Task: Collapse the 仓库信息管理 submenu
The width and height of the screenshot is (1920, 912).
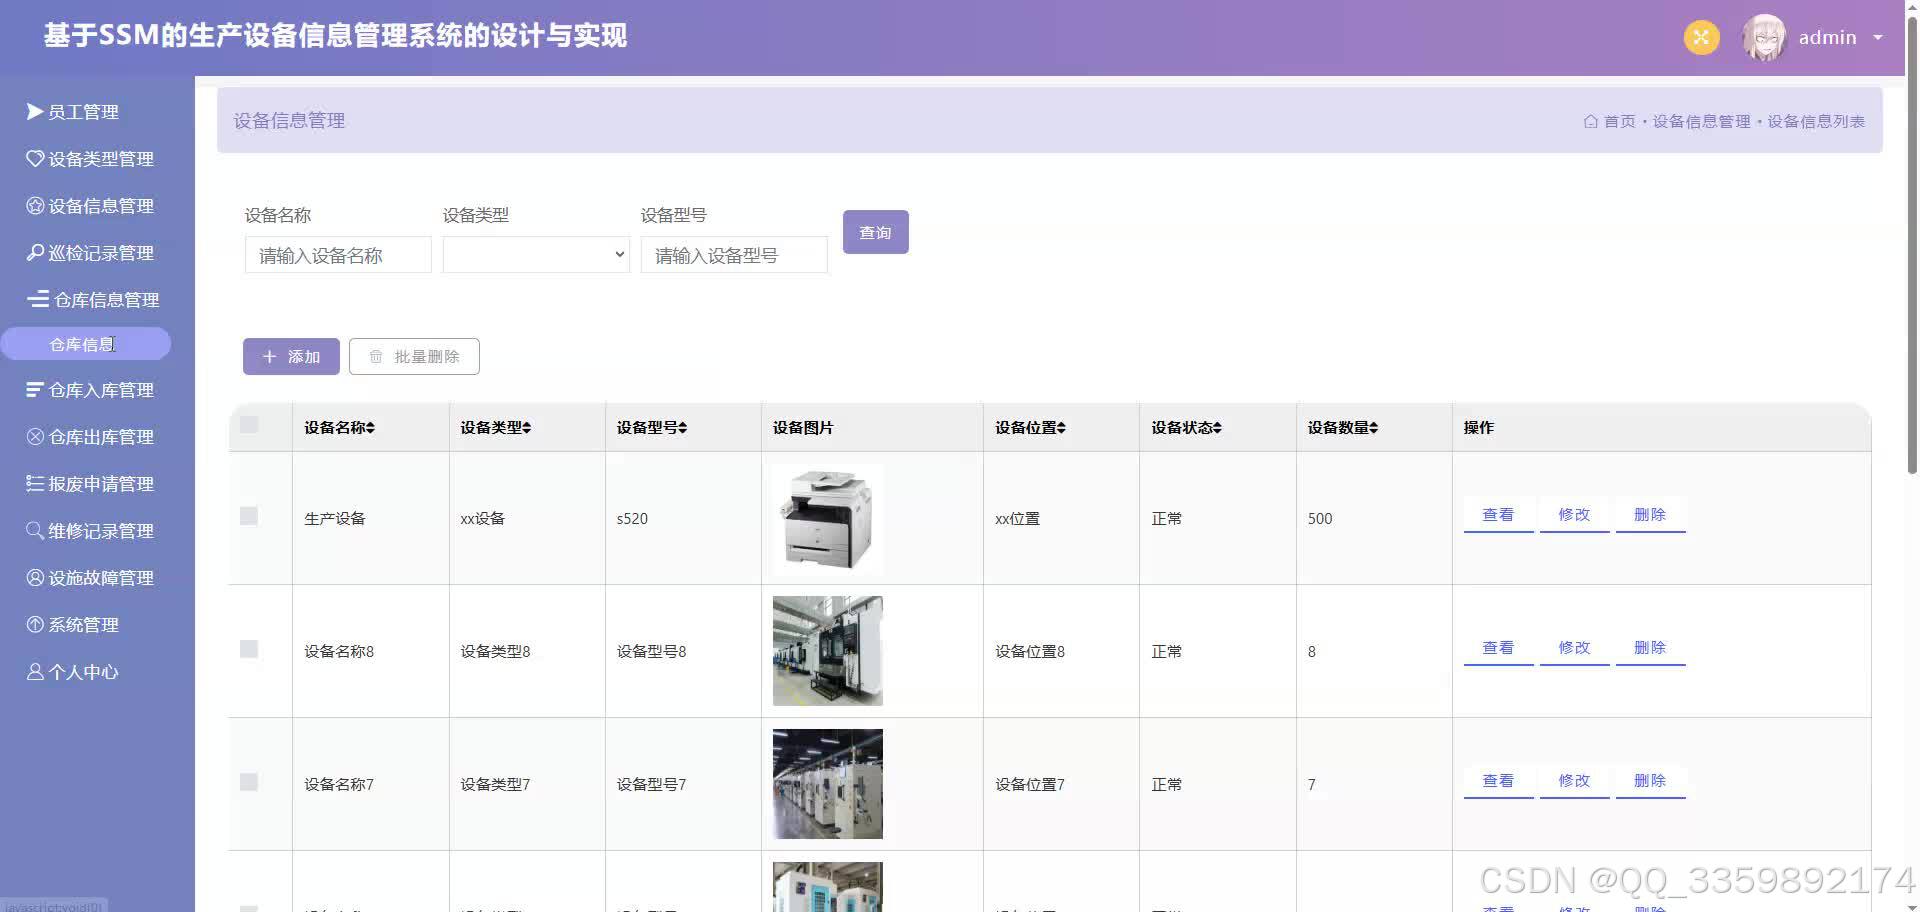Action: (x=92, y=299)
